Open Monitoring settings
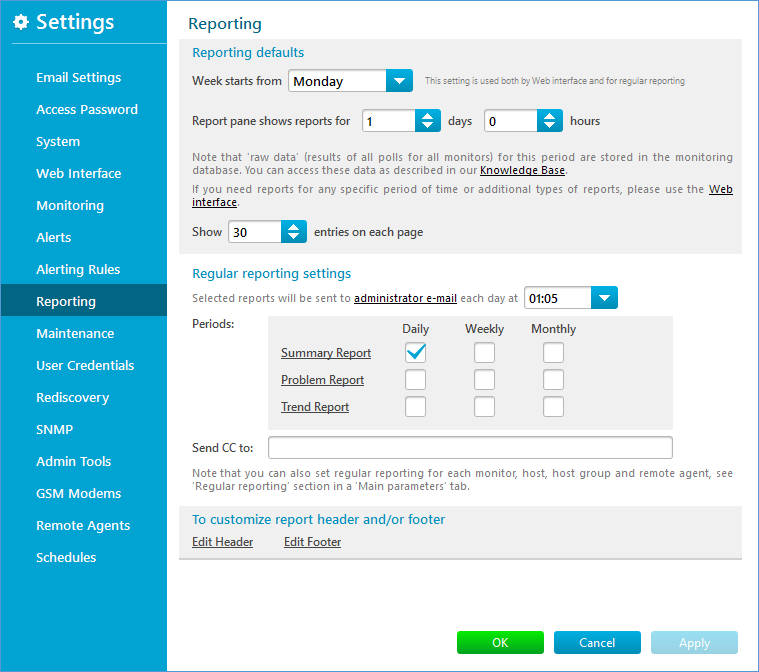The height and width of the screenshot is (672, 759). click(x=70, y=205)
